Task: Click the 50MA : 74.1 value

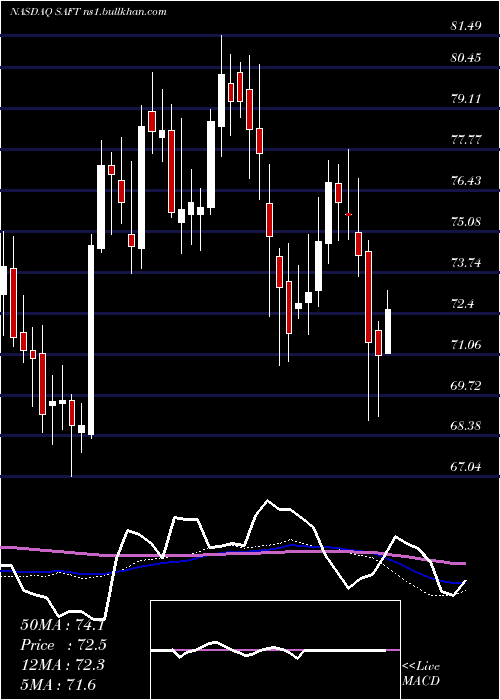Action: click(62, 625)
